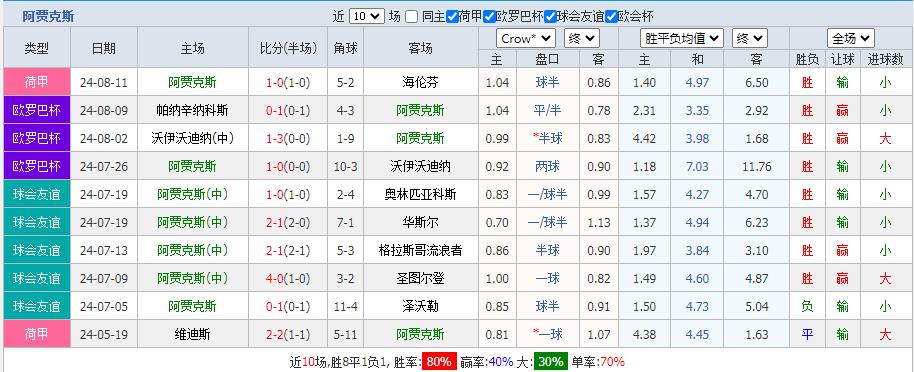Image resolution: width=914 pixels, height=372 pixels.
Task: Open the Crow* odds company dropdown
Action: click(x=526, y=39)
